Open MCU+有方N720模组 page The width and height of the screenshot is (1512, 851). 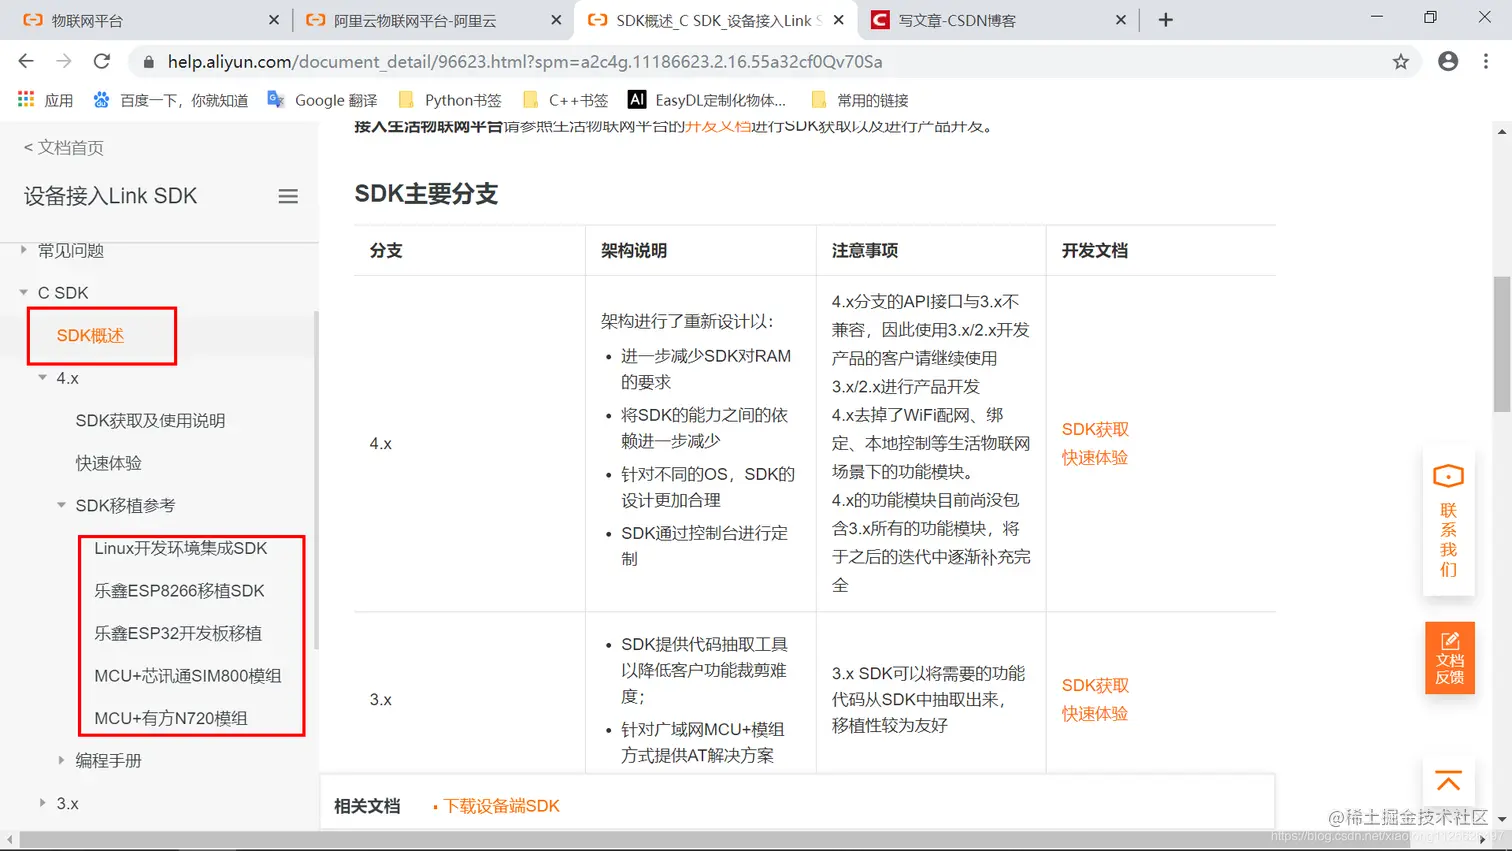click(x=170, y=718)
